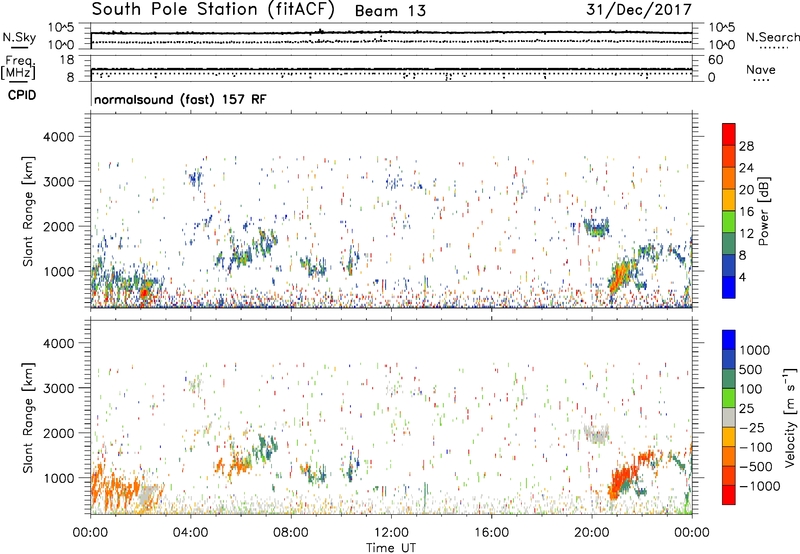Click 'Slant Range [km]' label of velocity panel
The width and height of the screenshot is (800, 554).
tap(28, 418)
